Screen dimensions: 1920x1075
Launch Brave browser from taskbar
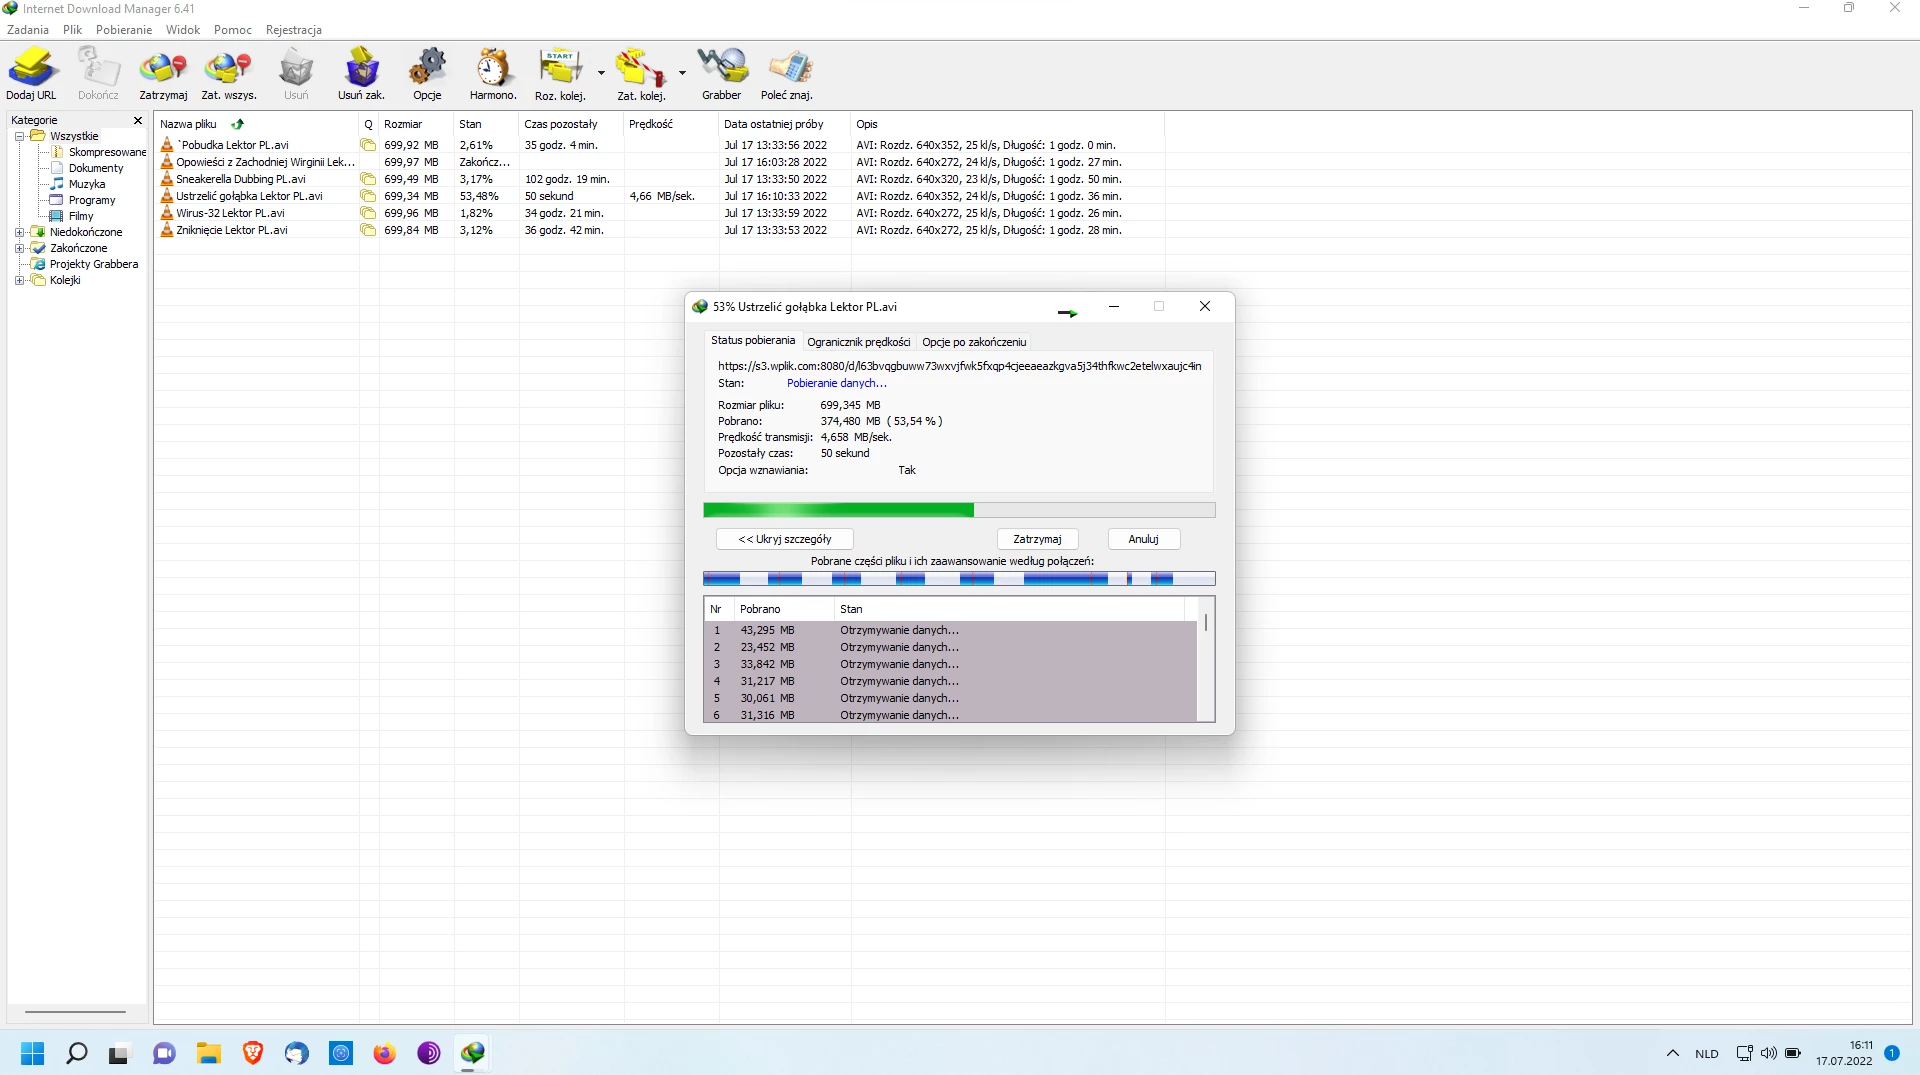pyautogui.click(x=253, y=1053)
